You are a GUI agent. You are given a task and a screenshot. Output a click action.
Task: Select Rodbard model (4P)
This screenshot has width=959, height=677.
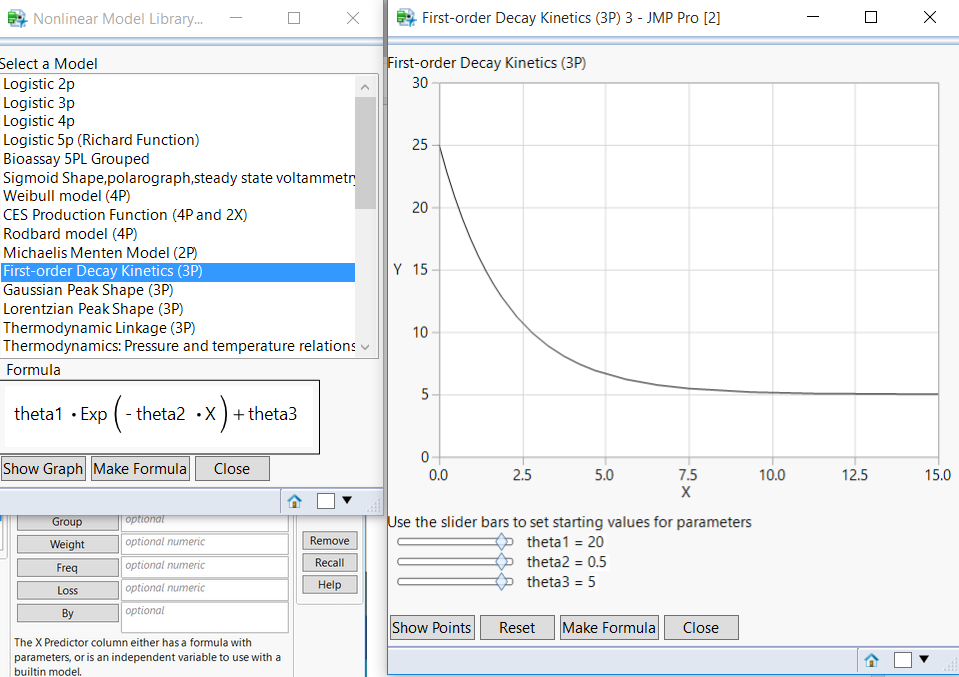177,234
